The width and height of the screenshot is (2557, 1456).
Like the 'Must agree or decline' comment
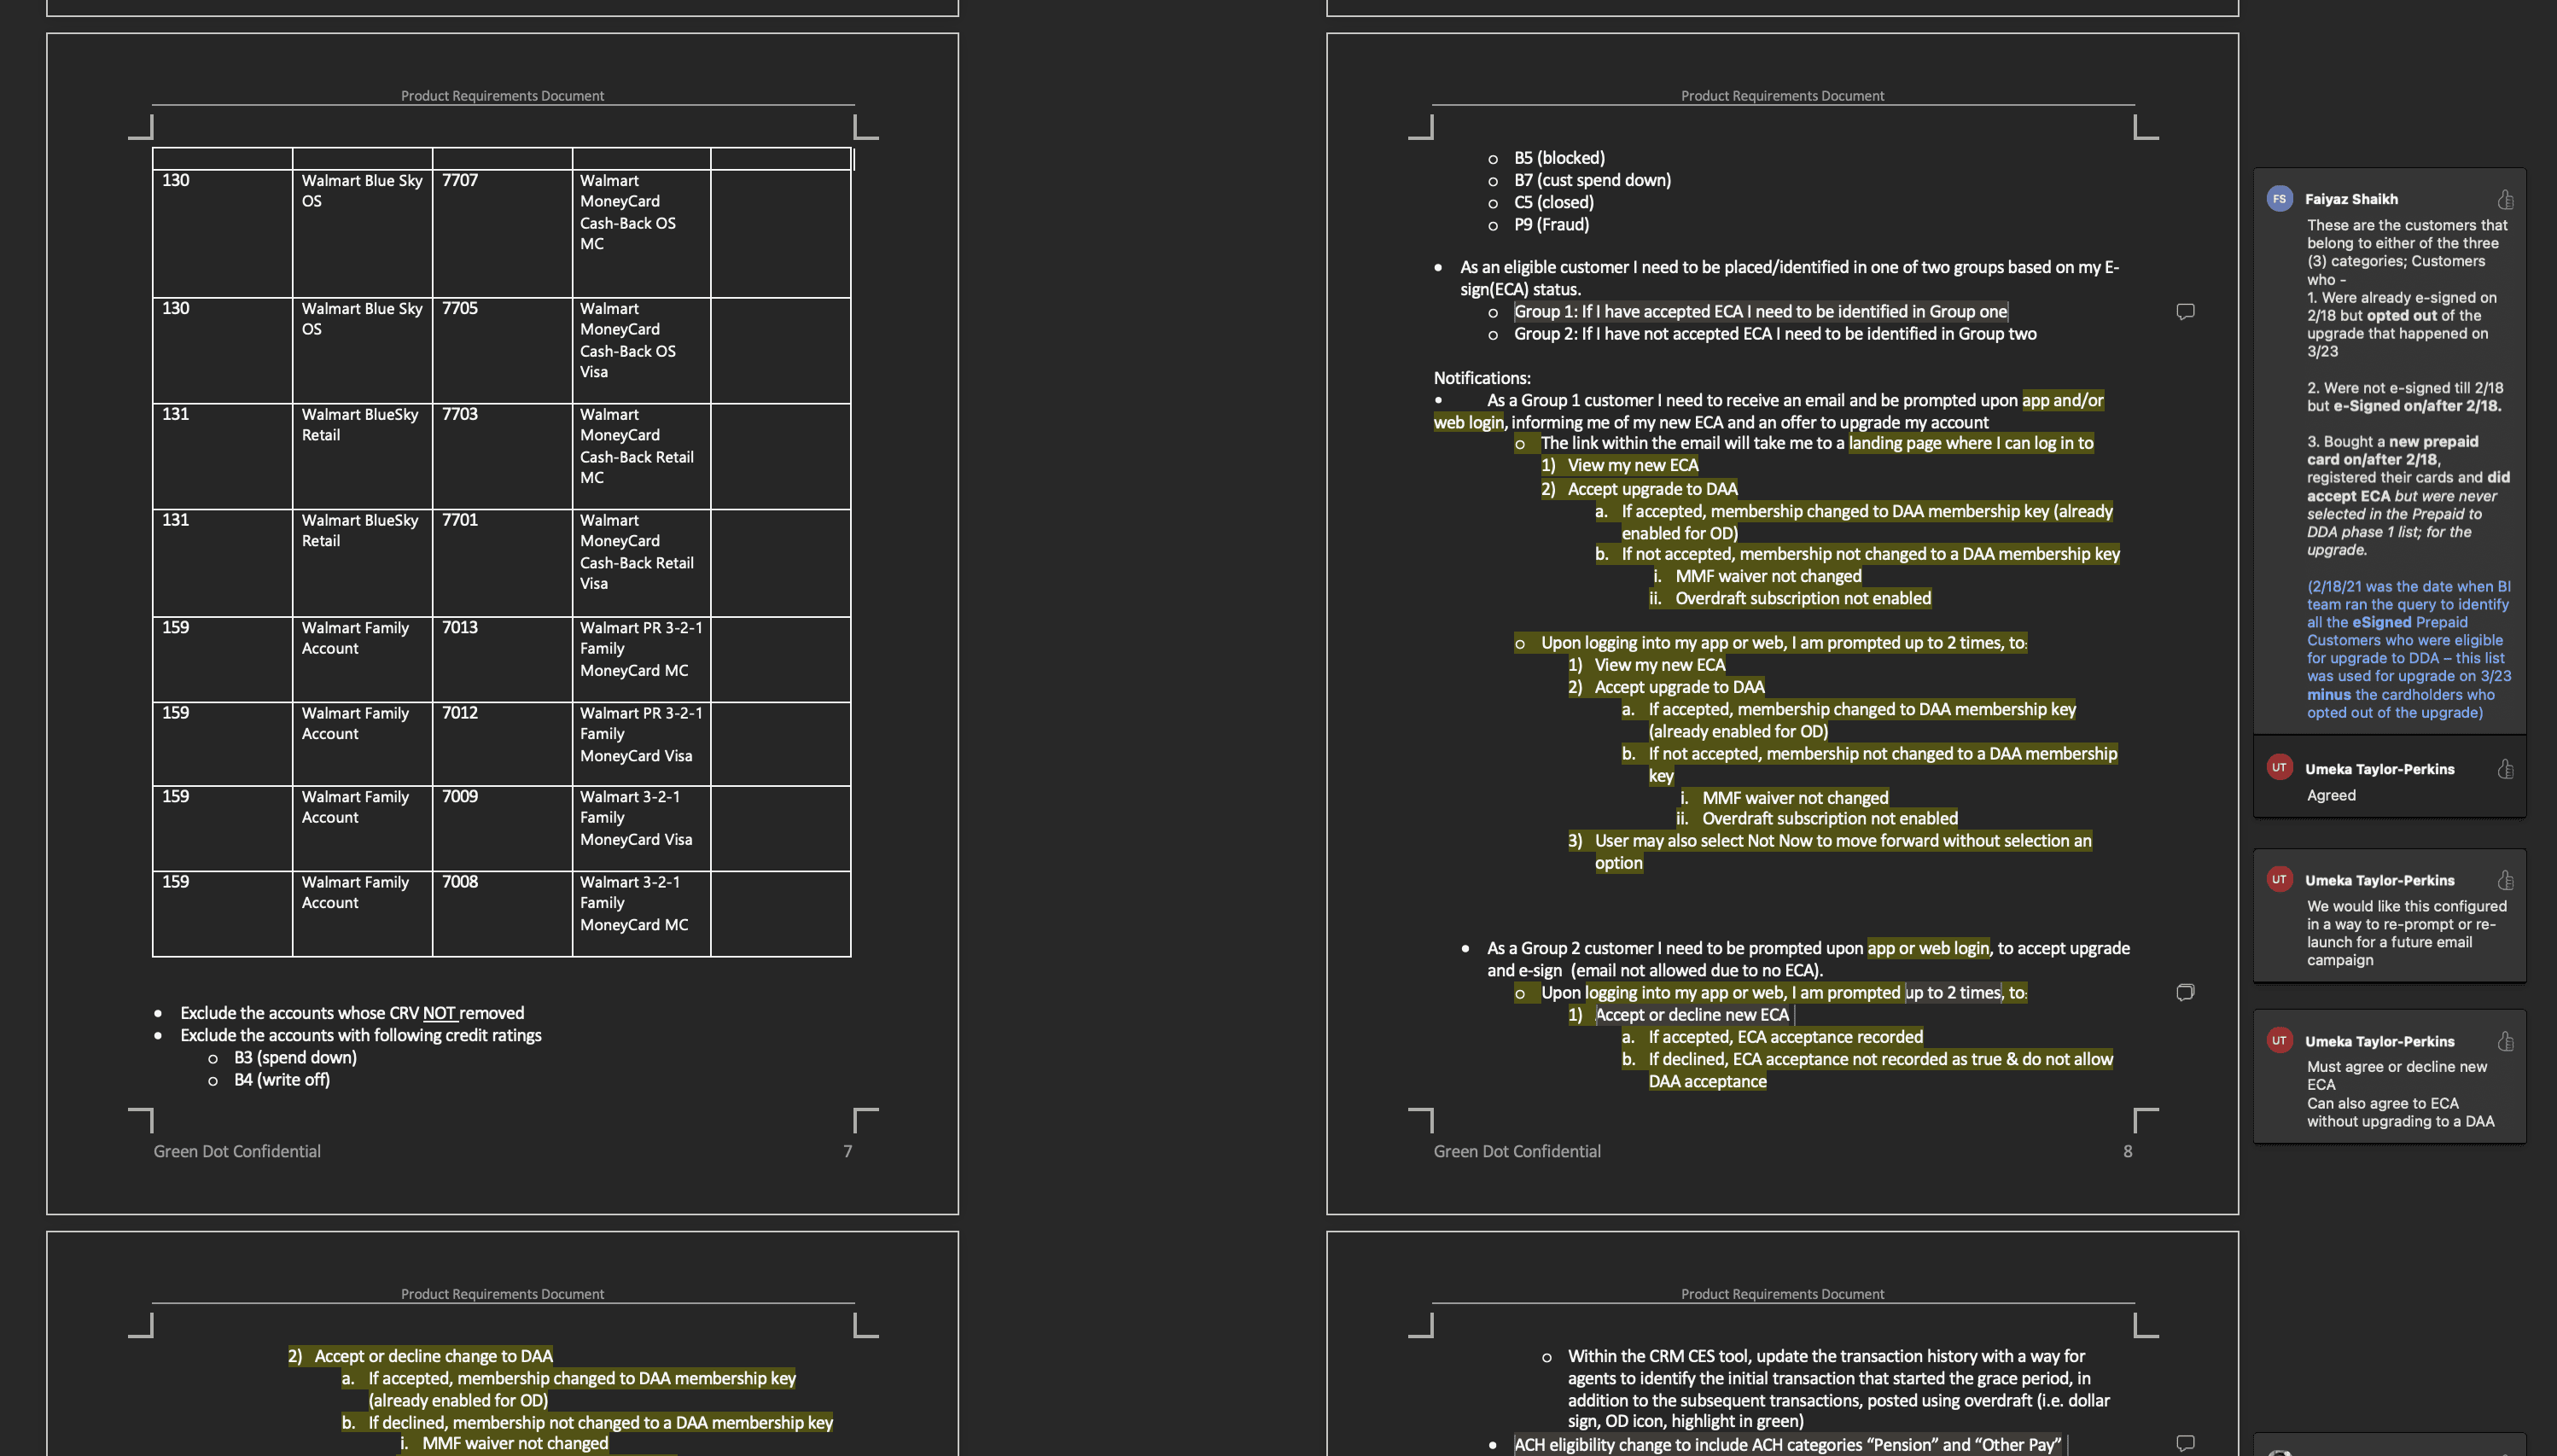tap(2505, 1041)
